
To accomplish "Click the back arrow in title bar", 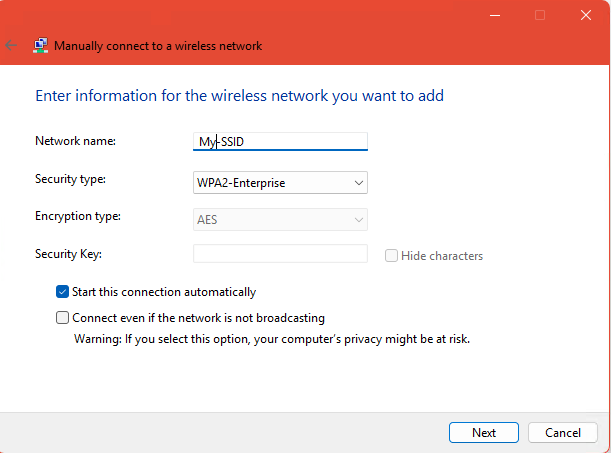I will pyautogui.click(x=11, y=45).
